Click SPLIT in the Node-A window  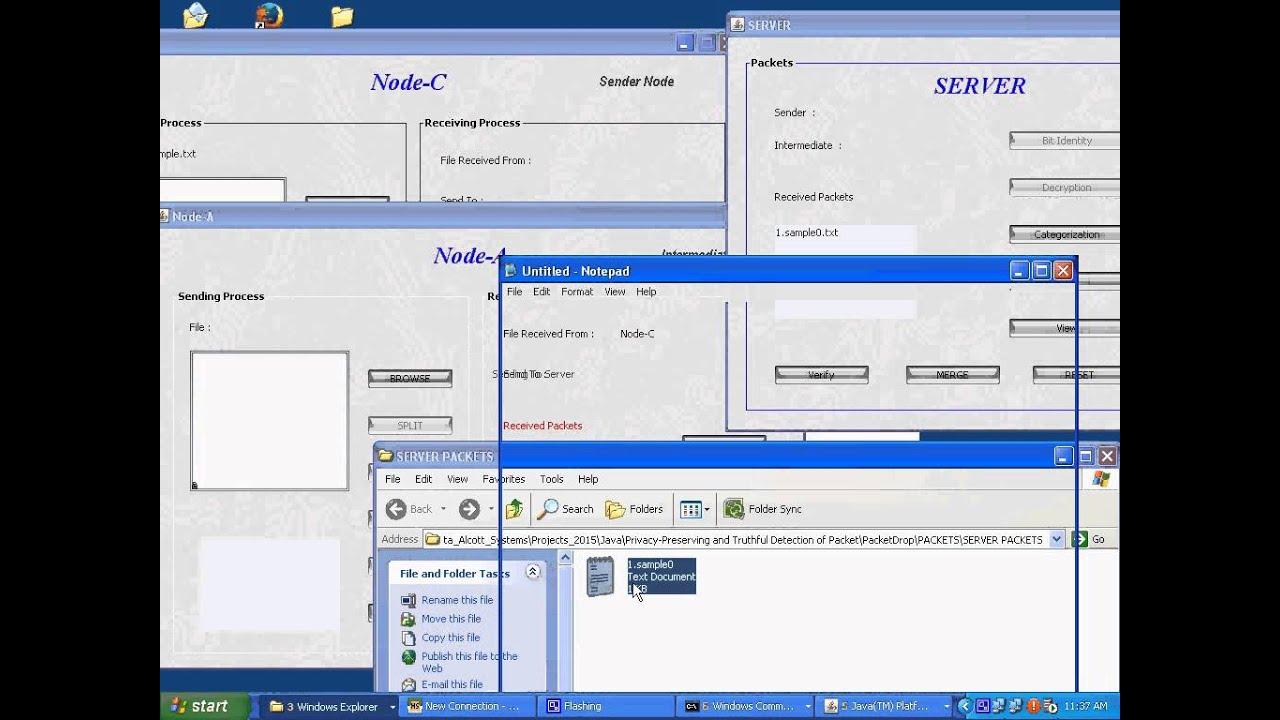pos(410,425)
